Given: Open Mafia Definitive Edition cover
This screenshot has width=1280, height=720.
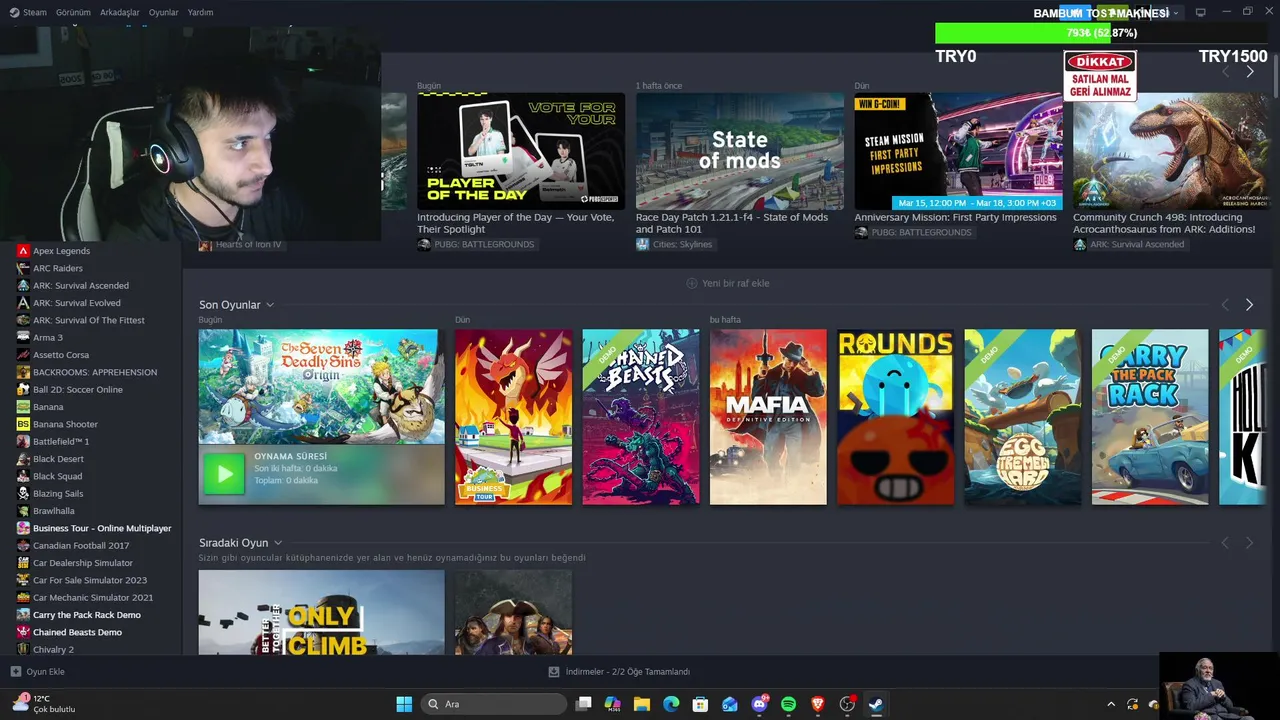Looking at the screenshot, I should click(768, 417).
